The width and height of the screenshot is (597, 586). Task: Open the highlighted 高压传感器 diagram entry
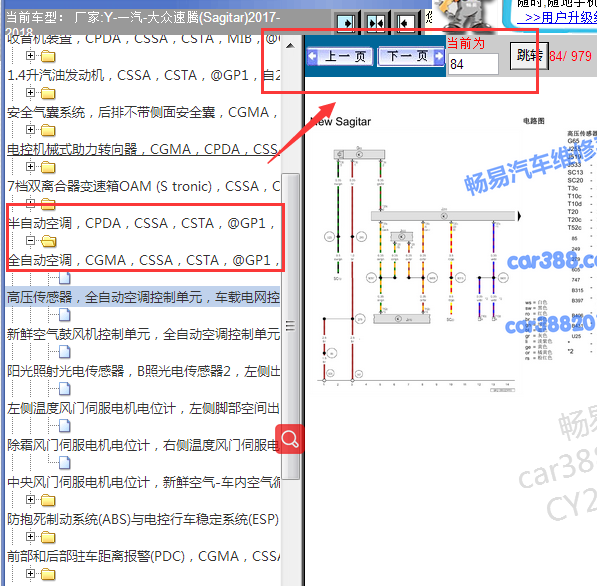tap(144, 297)
